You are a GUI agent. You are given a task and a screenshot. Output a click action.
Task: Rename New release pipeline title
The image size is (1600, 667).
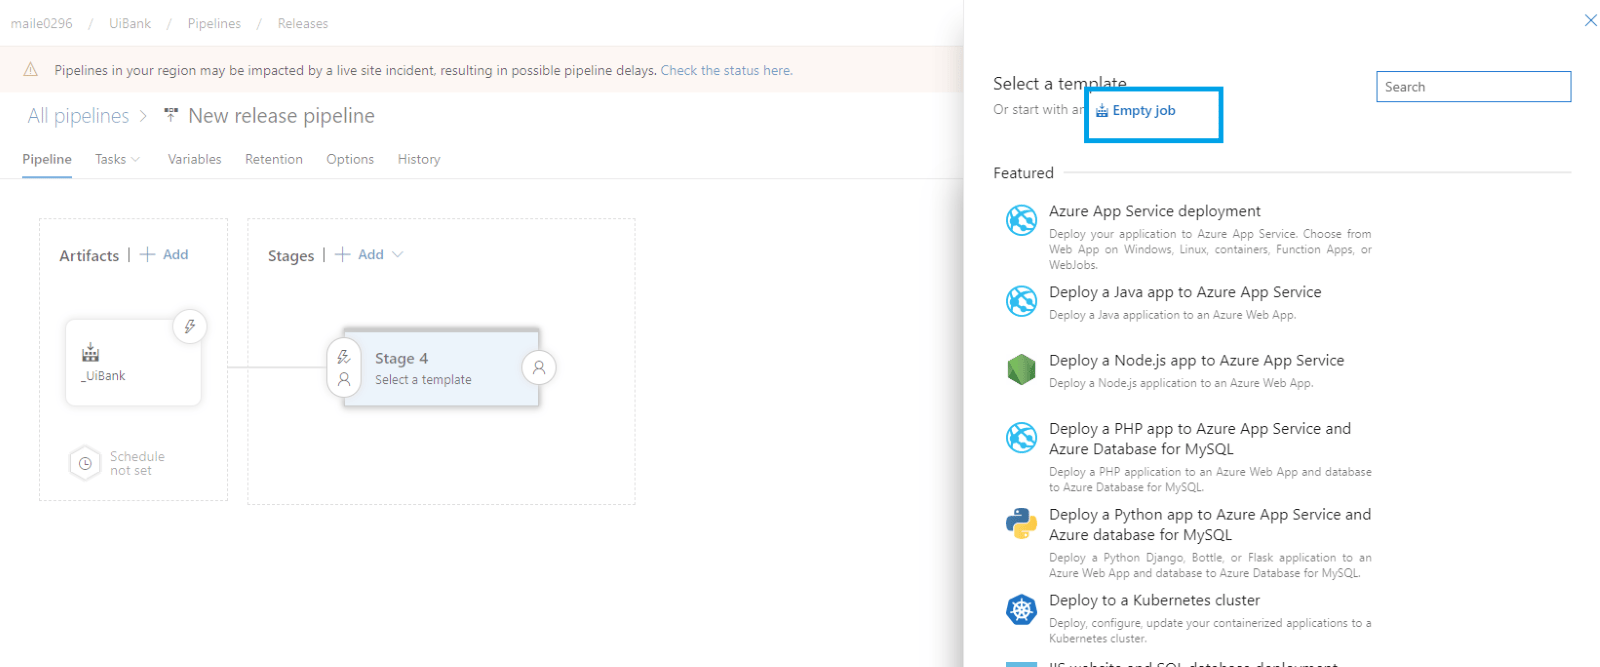(x=281, y=116)
